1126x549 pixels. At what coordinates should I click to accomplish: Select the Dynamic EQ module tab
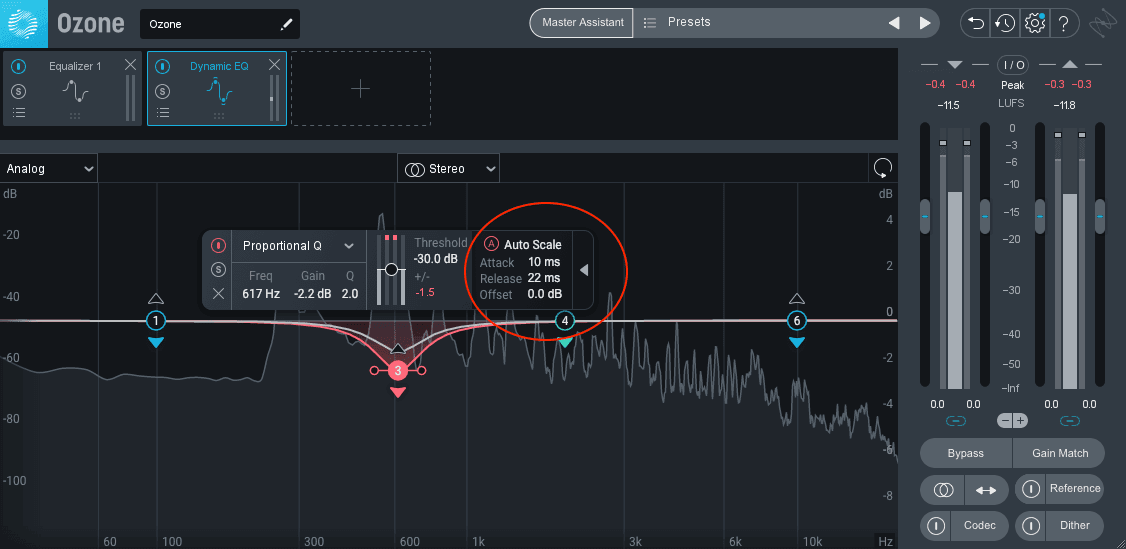pyautogui.click(x=217, y=89)
